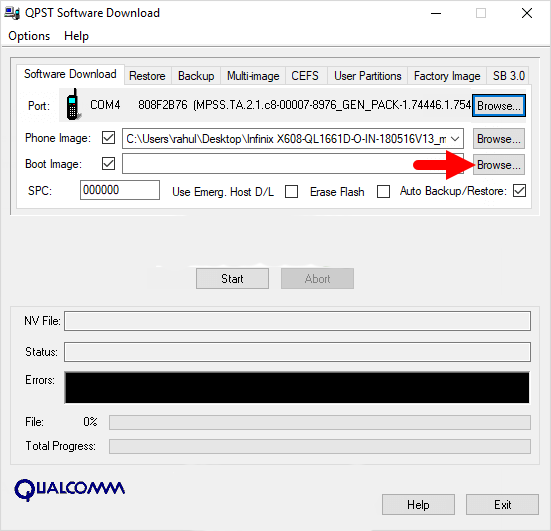Click the black Errors box
The width and height of the screenshot is (551, 531).
pos(297,388)
